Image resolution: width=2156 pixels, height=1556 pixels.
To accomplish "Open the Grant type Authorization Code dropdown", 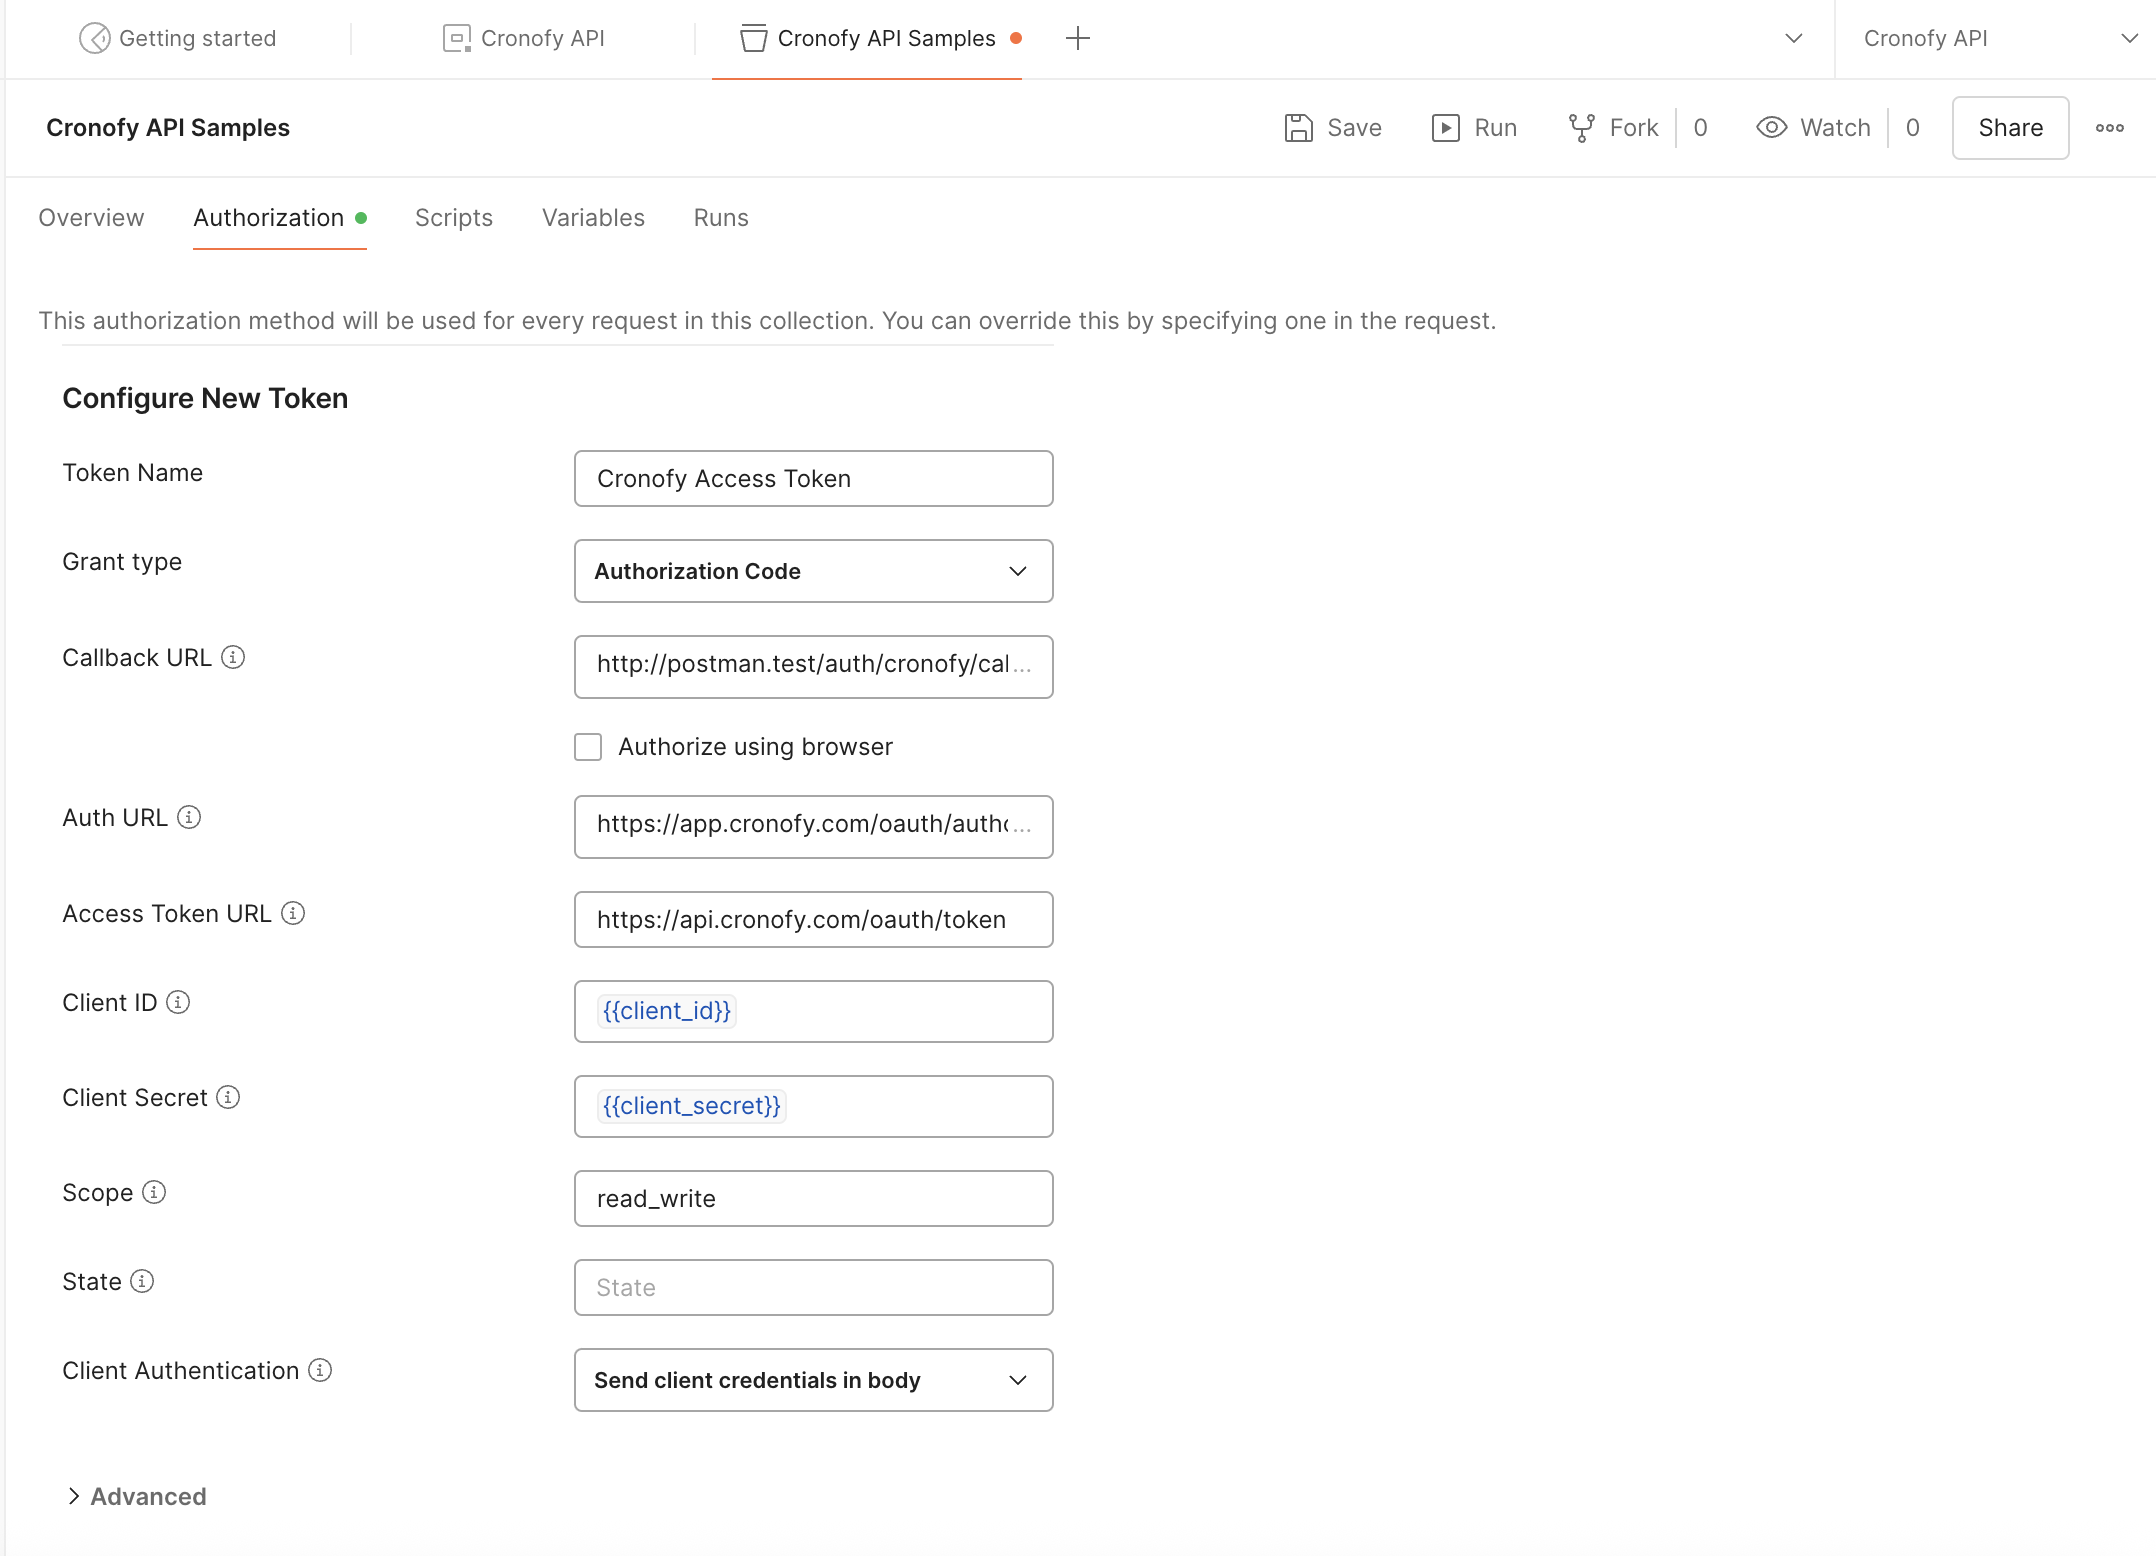I will point(813,571).
